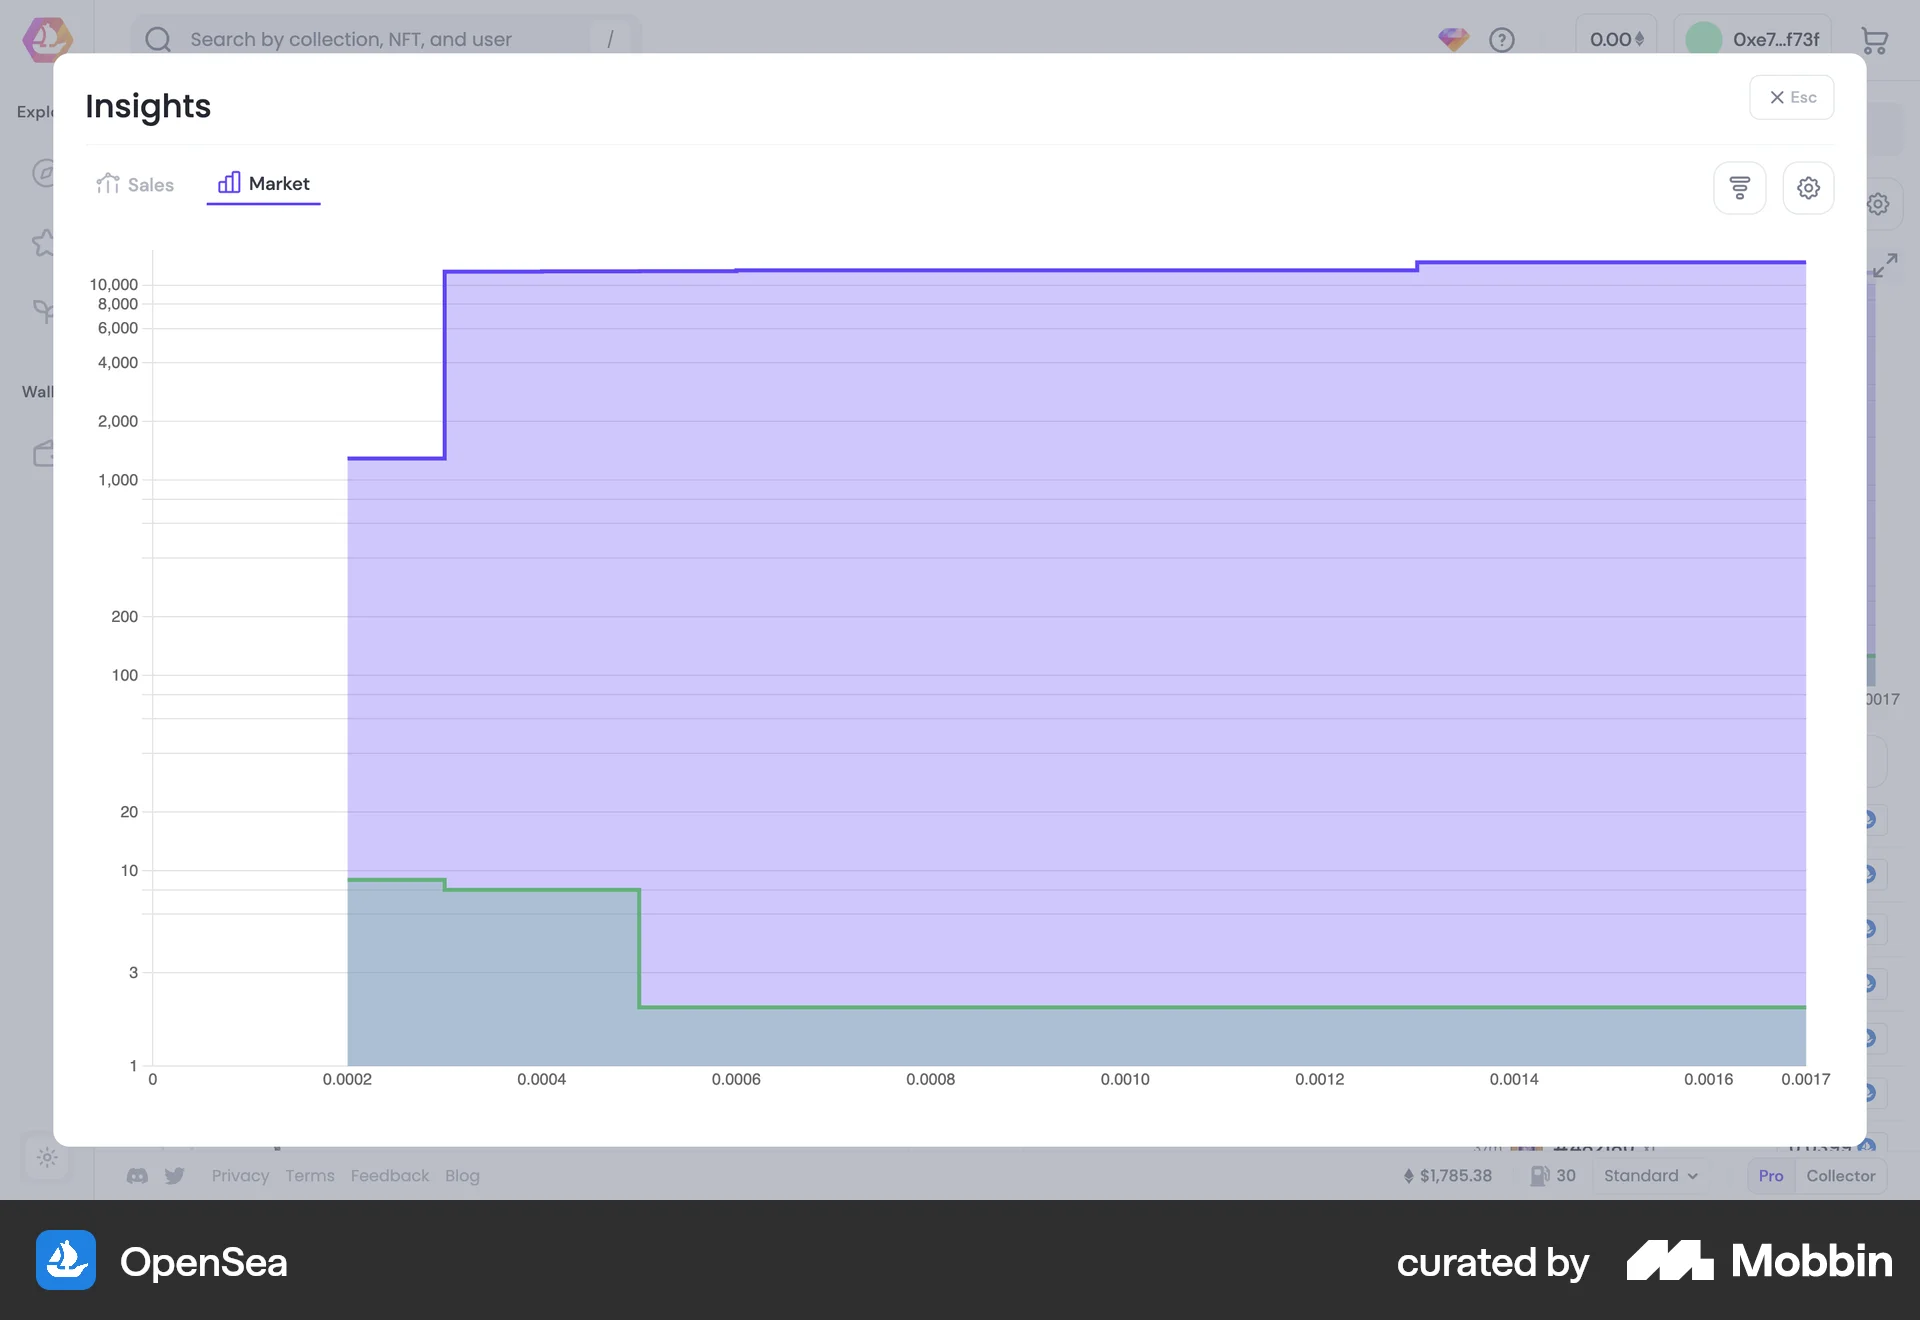Image resolution: width=1920 pixels, height=1320 pixels.
Task: Click the Feedback link
Action: coord(390,1176)
